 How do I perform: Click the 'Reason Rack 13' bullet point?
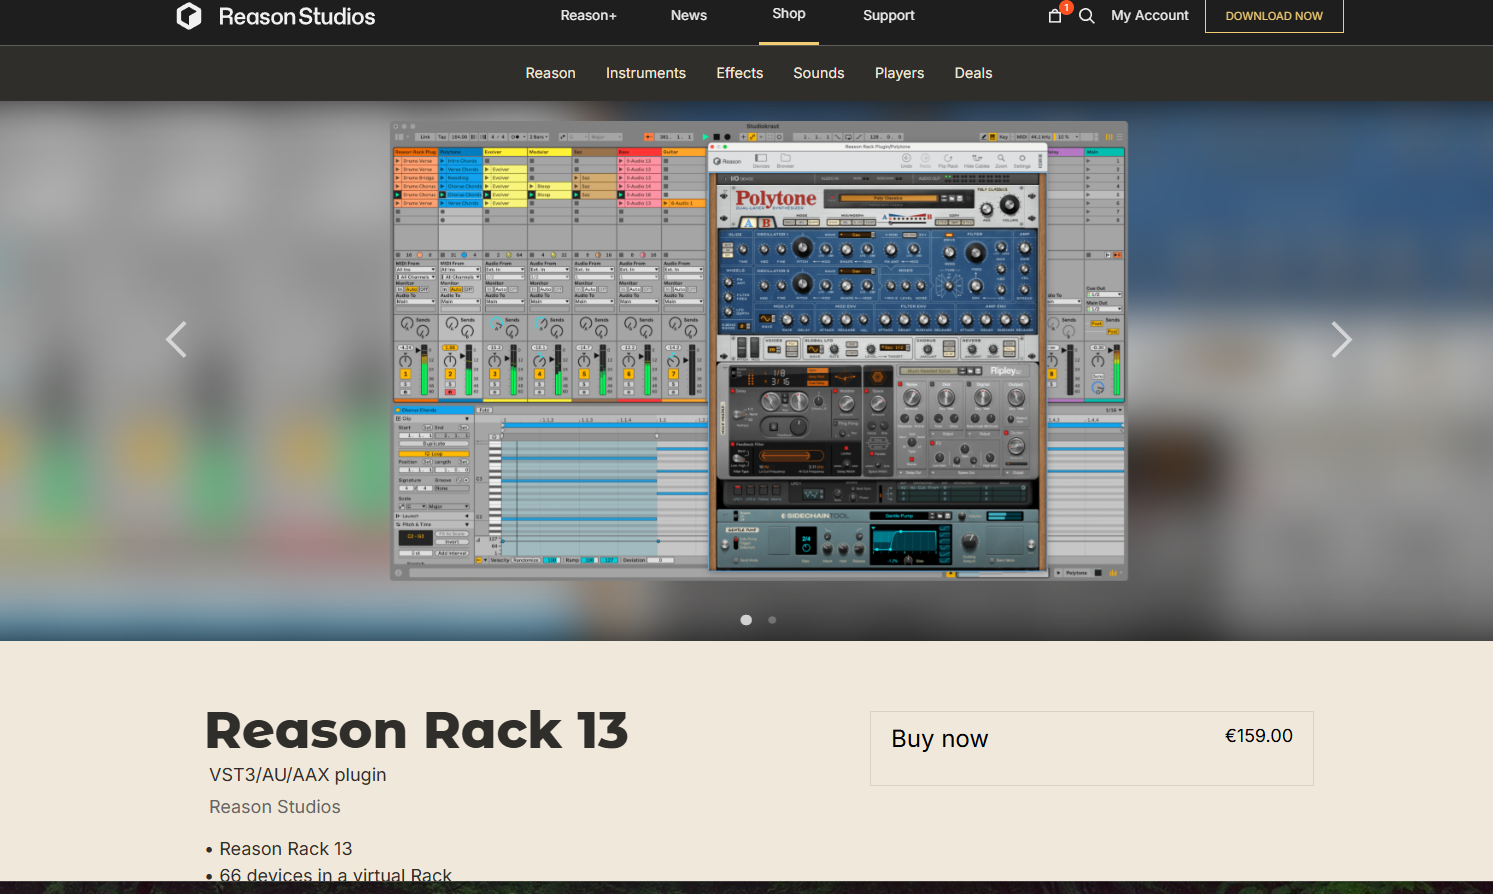(x=286, y=849)
